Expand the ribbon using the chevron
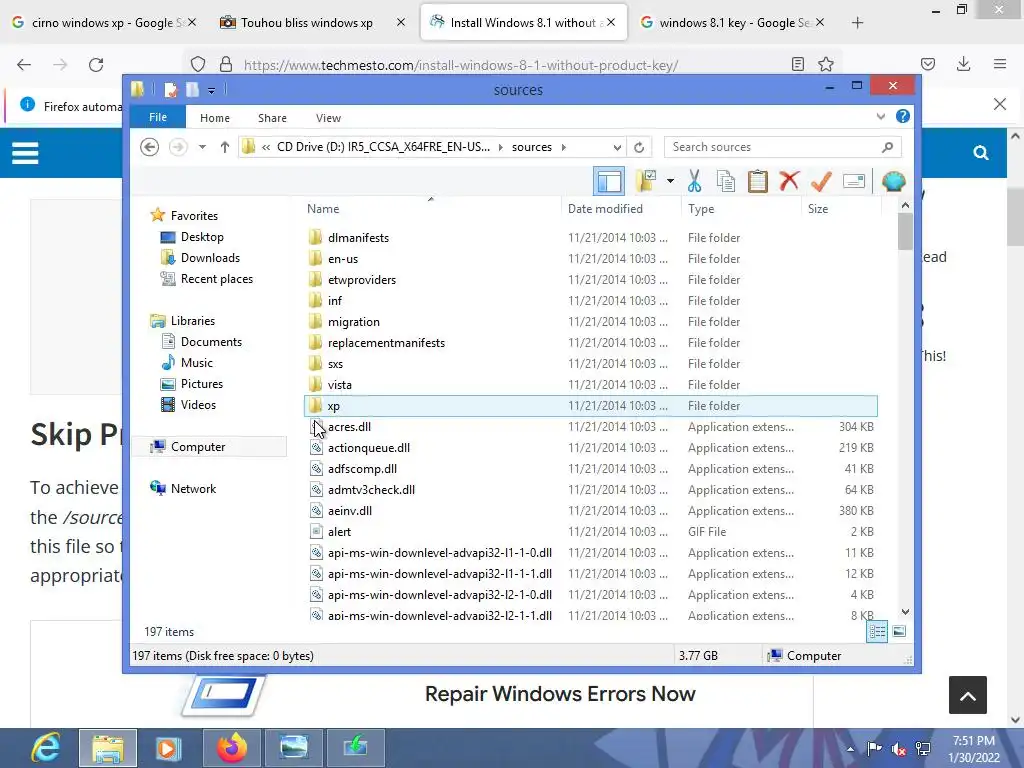Image resolution: width=1024 pixels, height=768 pixels. [x=880, y=117]
